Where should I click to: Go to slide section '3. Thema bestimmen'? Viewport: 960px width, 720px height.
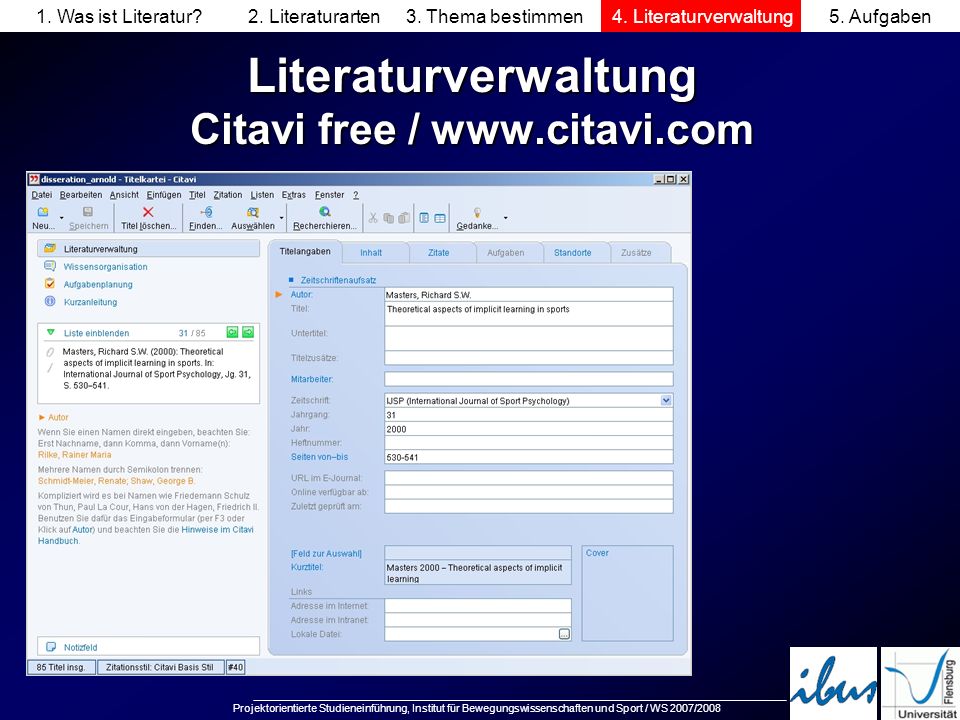494,17
